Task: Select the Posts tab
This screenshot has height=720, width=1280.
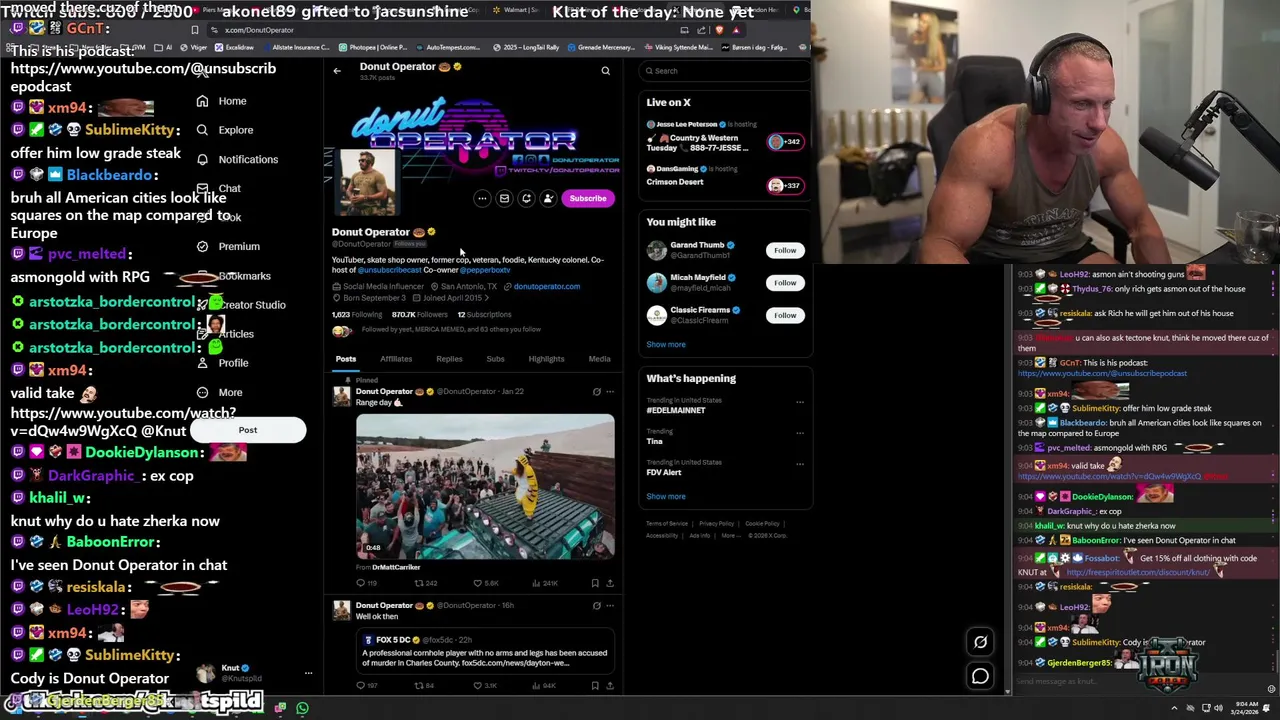Action: pos(346,359)
